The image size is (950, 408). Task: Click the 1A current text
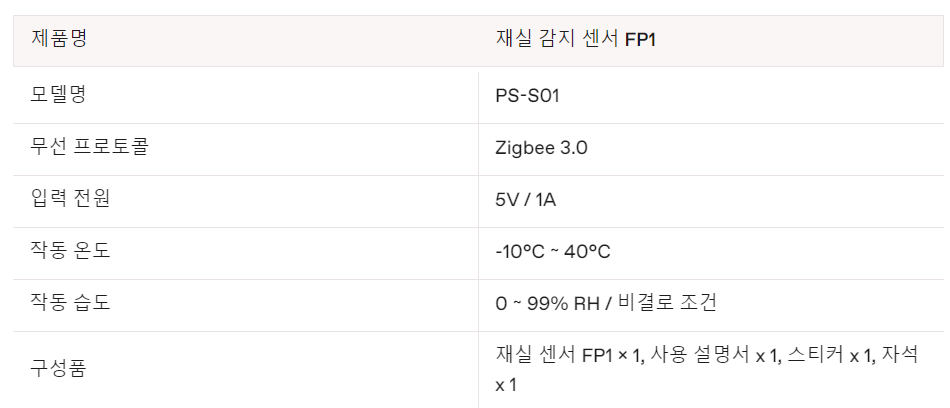coord(545,200)
